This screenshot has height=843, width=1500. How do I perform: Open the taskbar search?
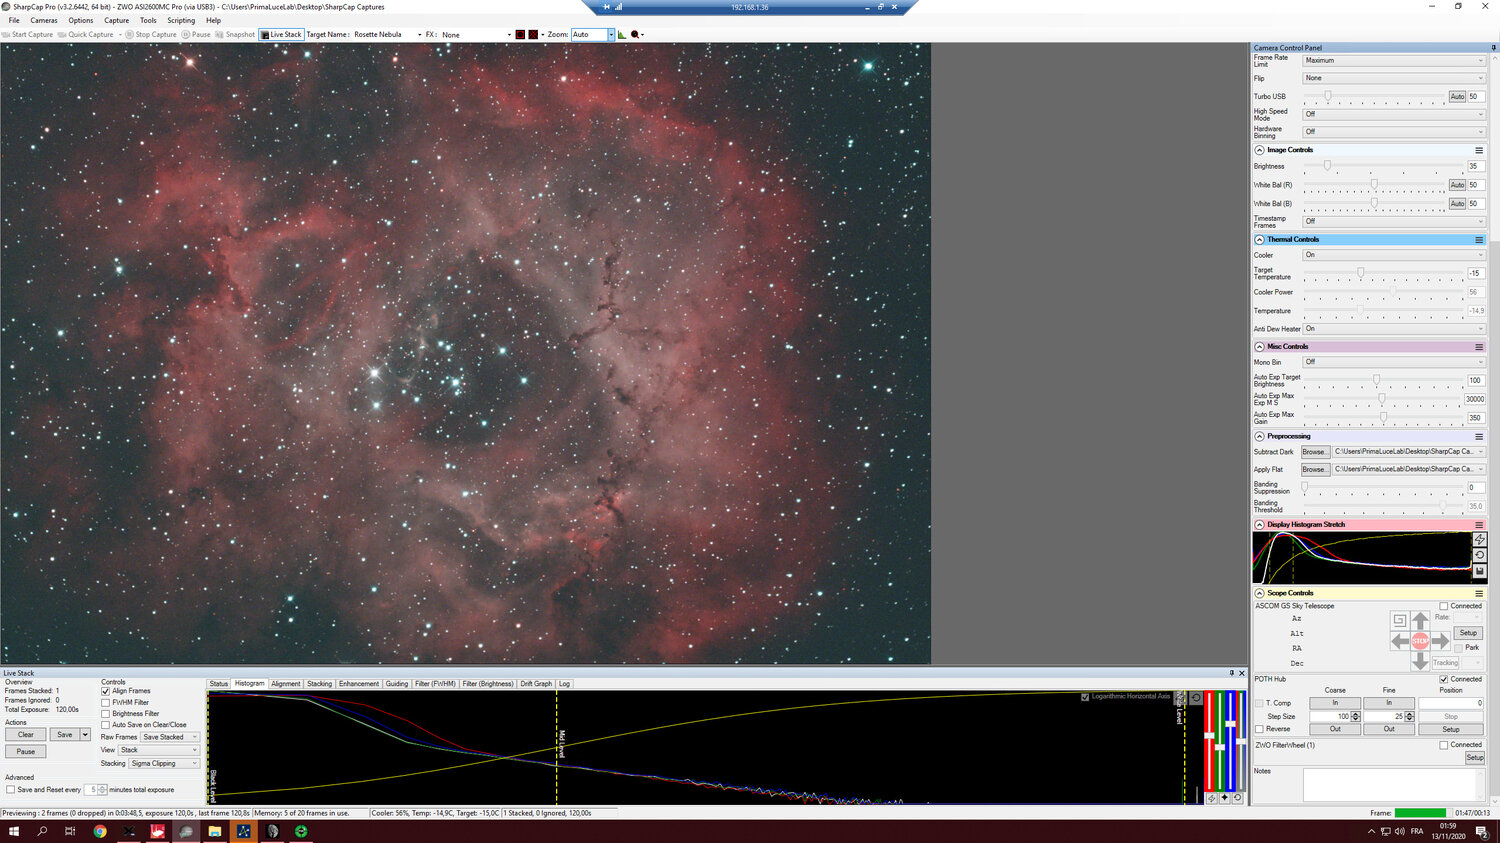42,831
